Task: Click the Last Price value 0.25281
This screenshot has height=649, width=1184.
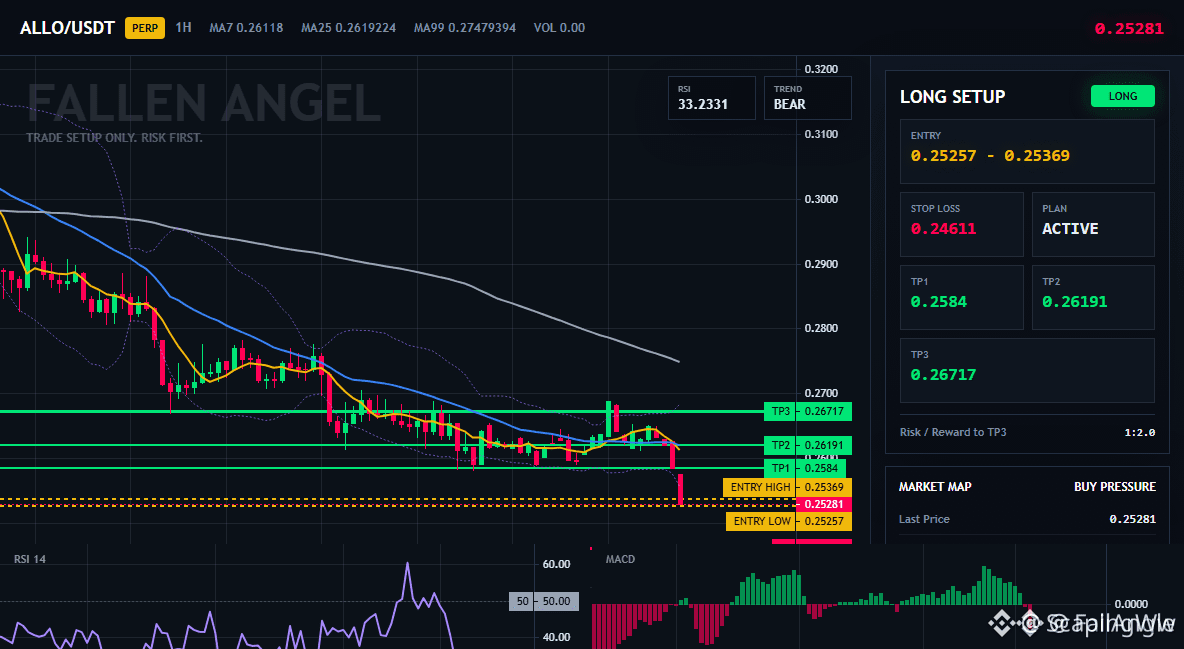Action: pos(1132,519)
